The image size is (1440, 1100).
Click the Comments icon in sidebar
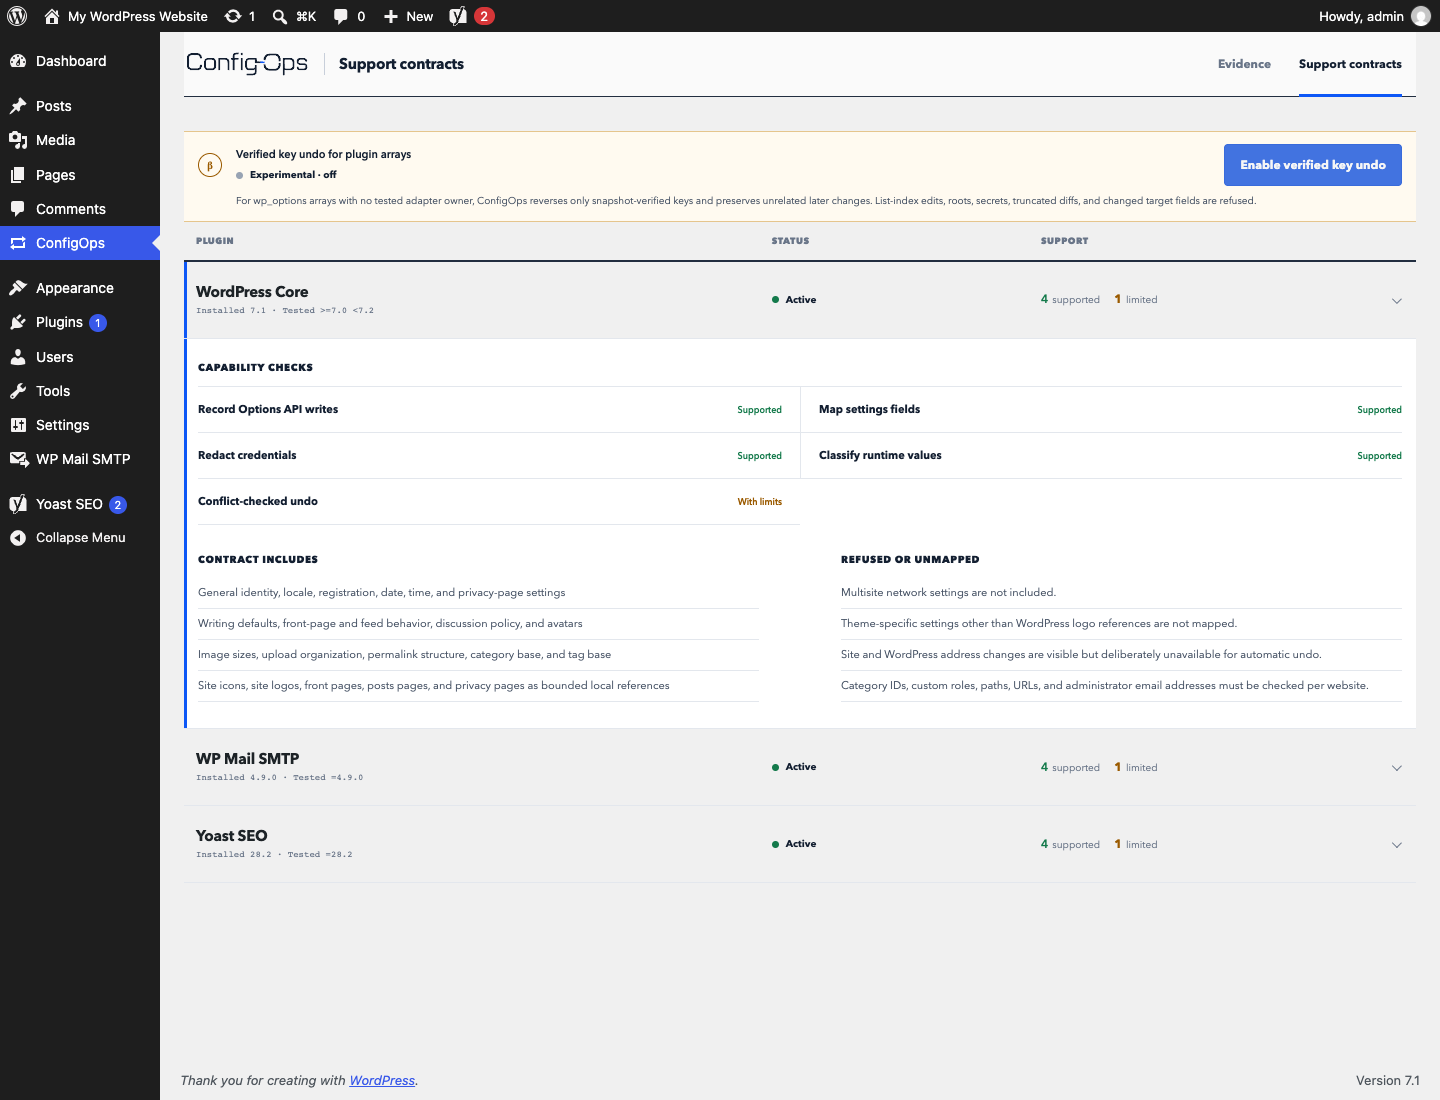[18, 209]
